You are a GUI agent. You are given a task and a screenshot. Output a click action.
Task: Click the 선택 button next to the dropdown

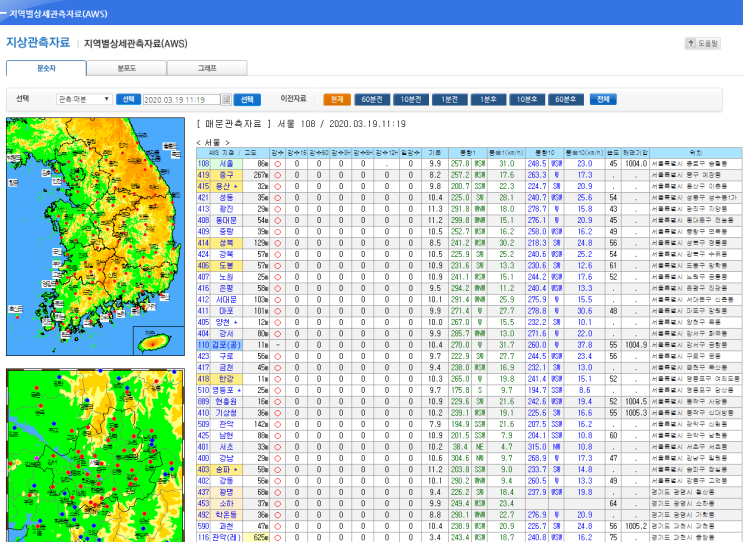click(x=128, y=99)
